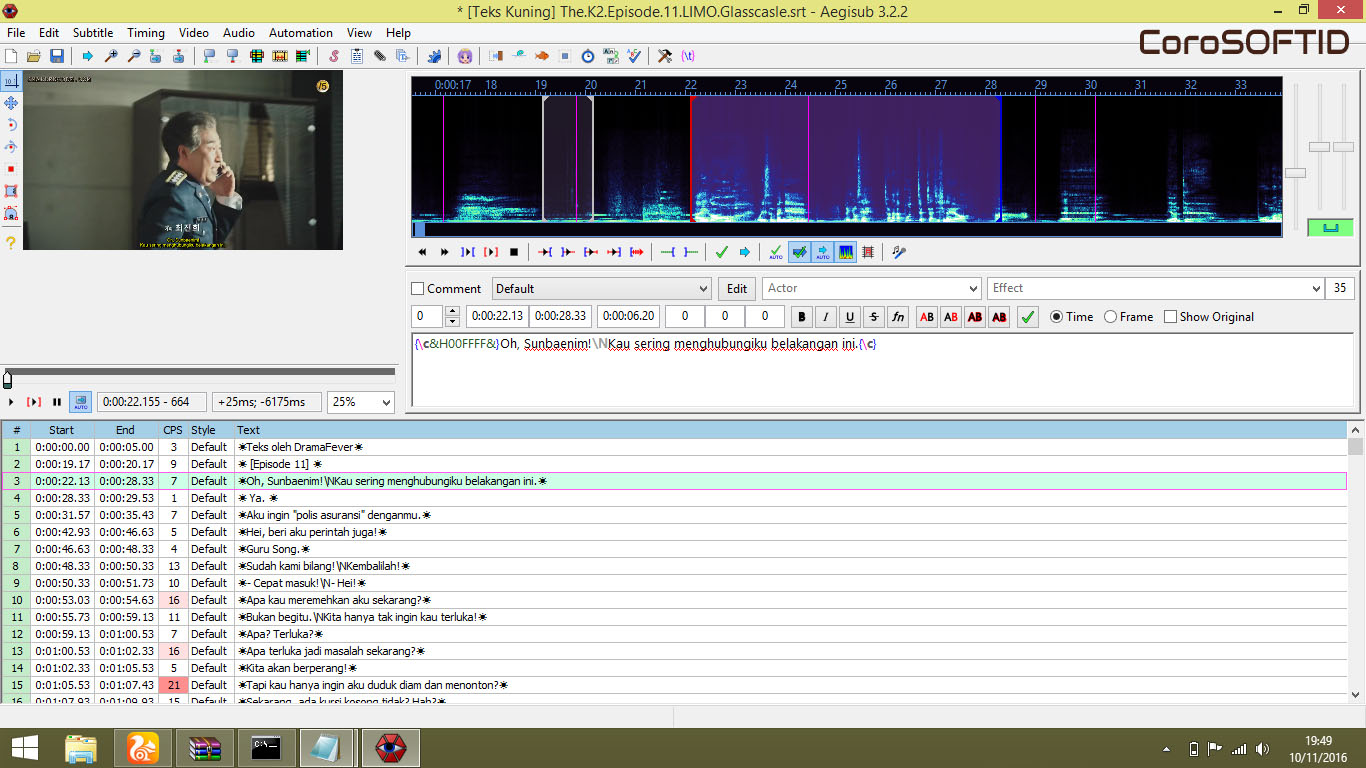This screenshot has height=768, width=1366.
Task: Toggle karaoke mode microphone icon
Action: pyautogui.click(x=899, y=252)
